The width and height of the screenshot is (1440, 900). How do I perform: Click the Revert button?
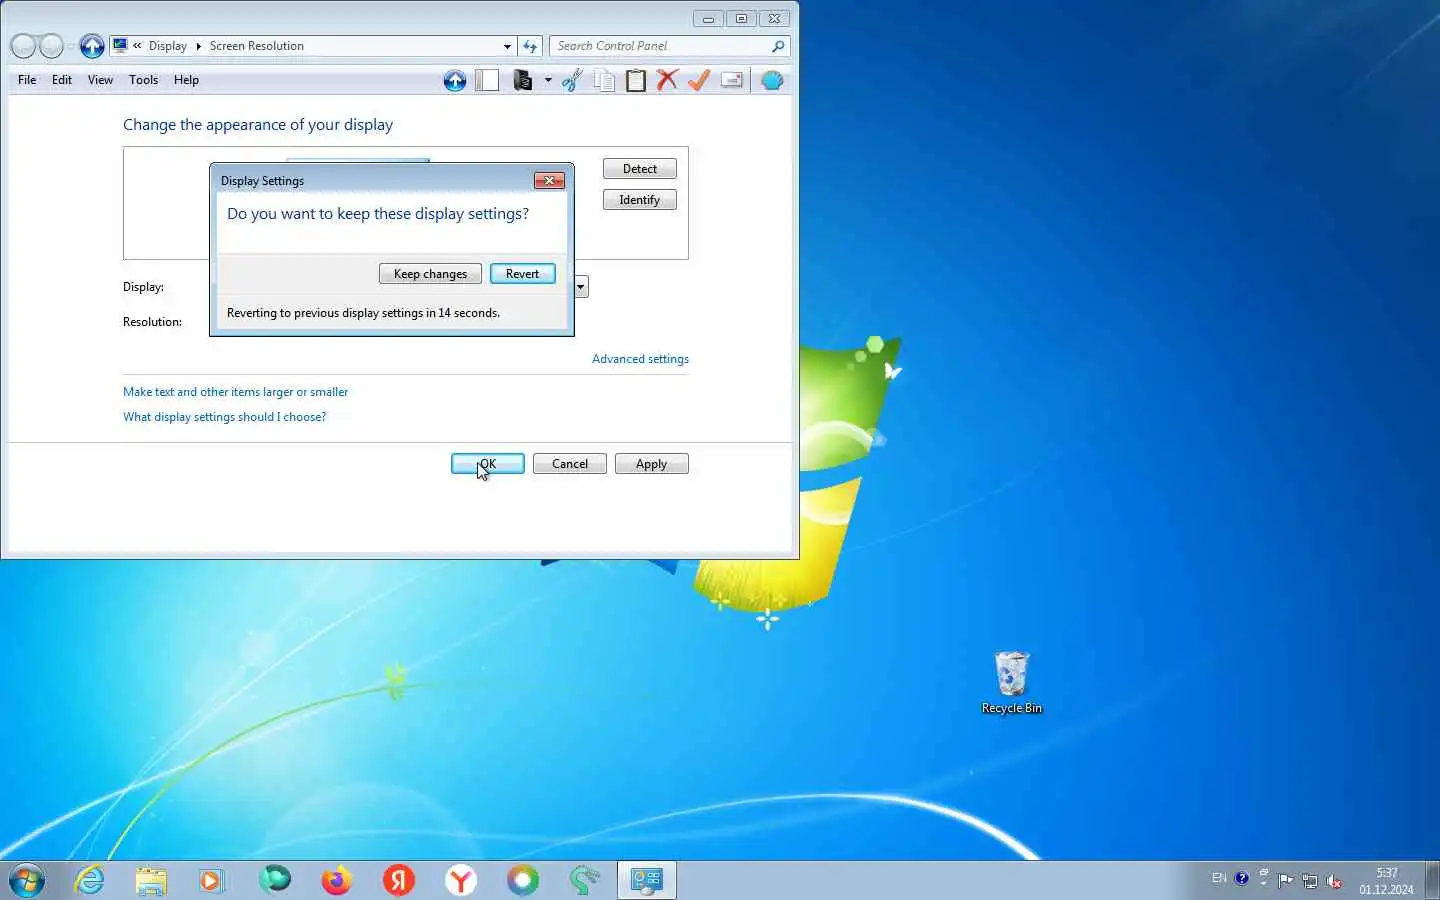click(x=522, y=274)
